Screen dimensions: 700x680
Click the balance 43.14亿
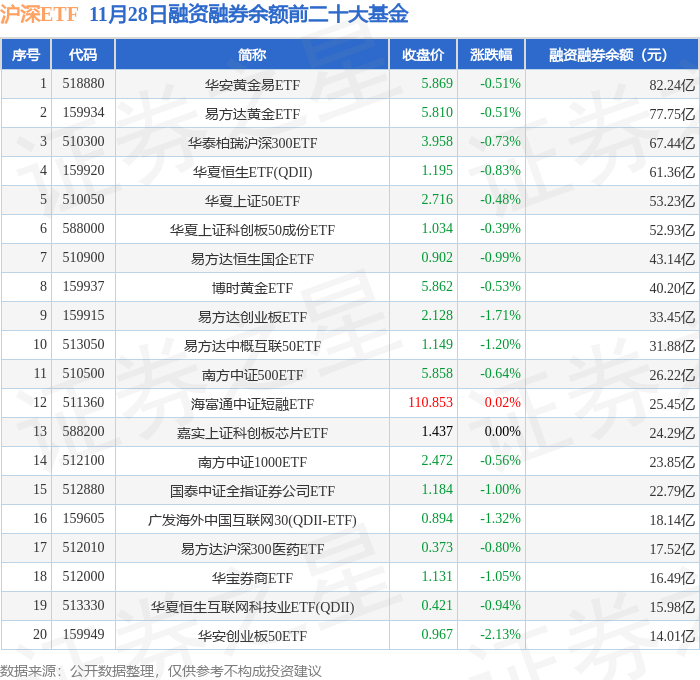672,259
